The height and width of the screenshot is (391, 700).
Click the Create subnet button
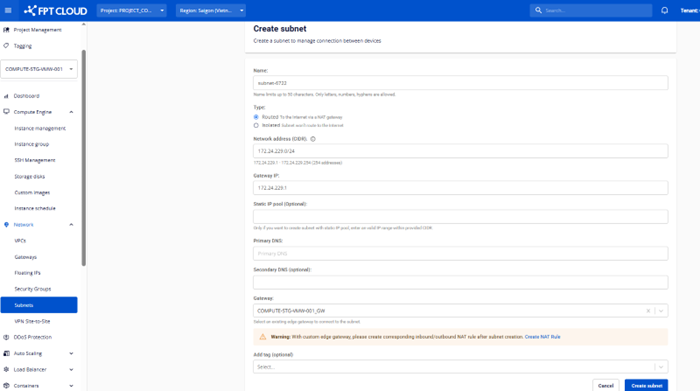646,385
